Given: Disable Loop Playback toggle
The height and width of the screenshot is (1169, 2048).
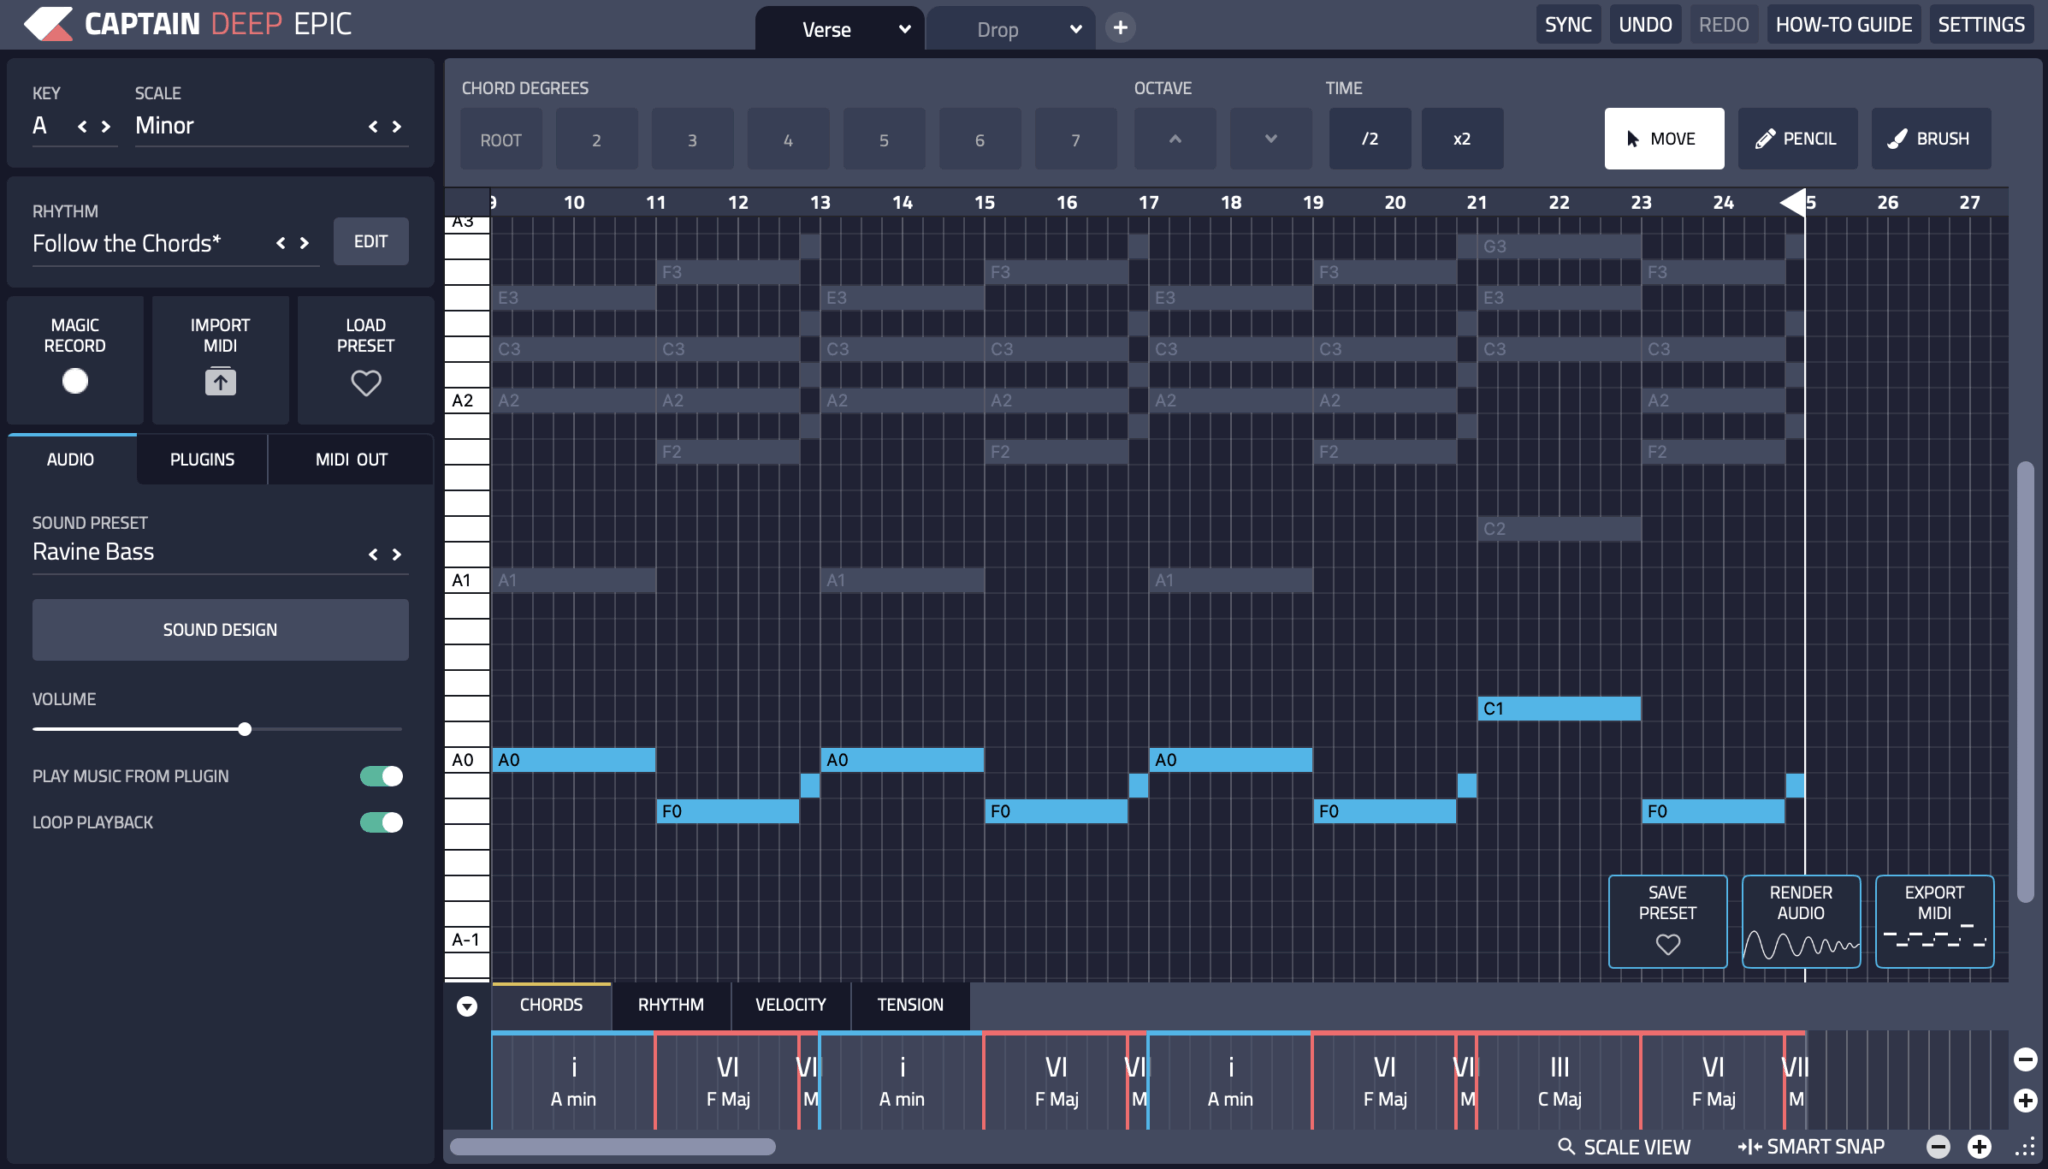Looking at the screenshot, I should coord(381,822).
